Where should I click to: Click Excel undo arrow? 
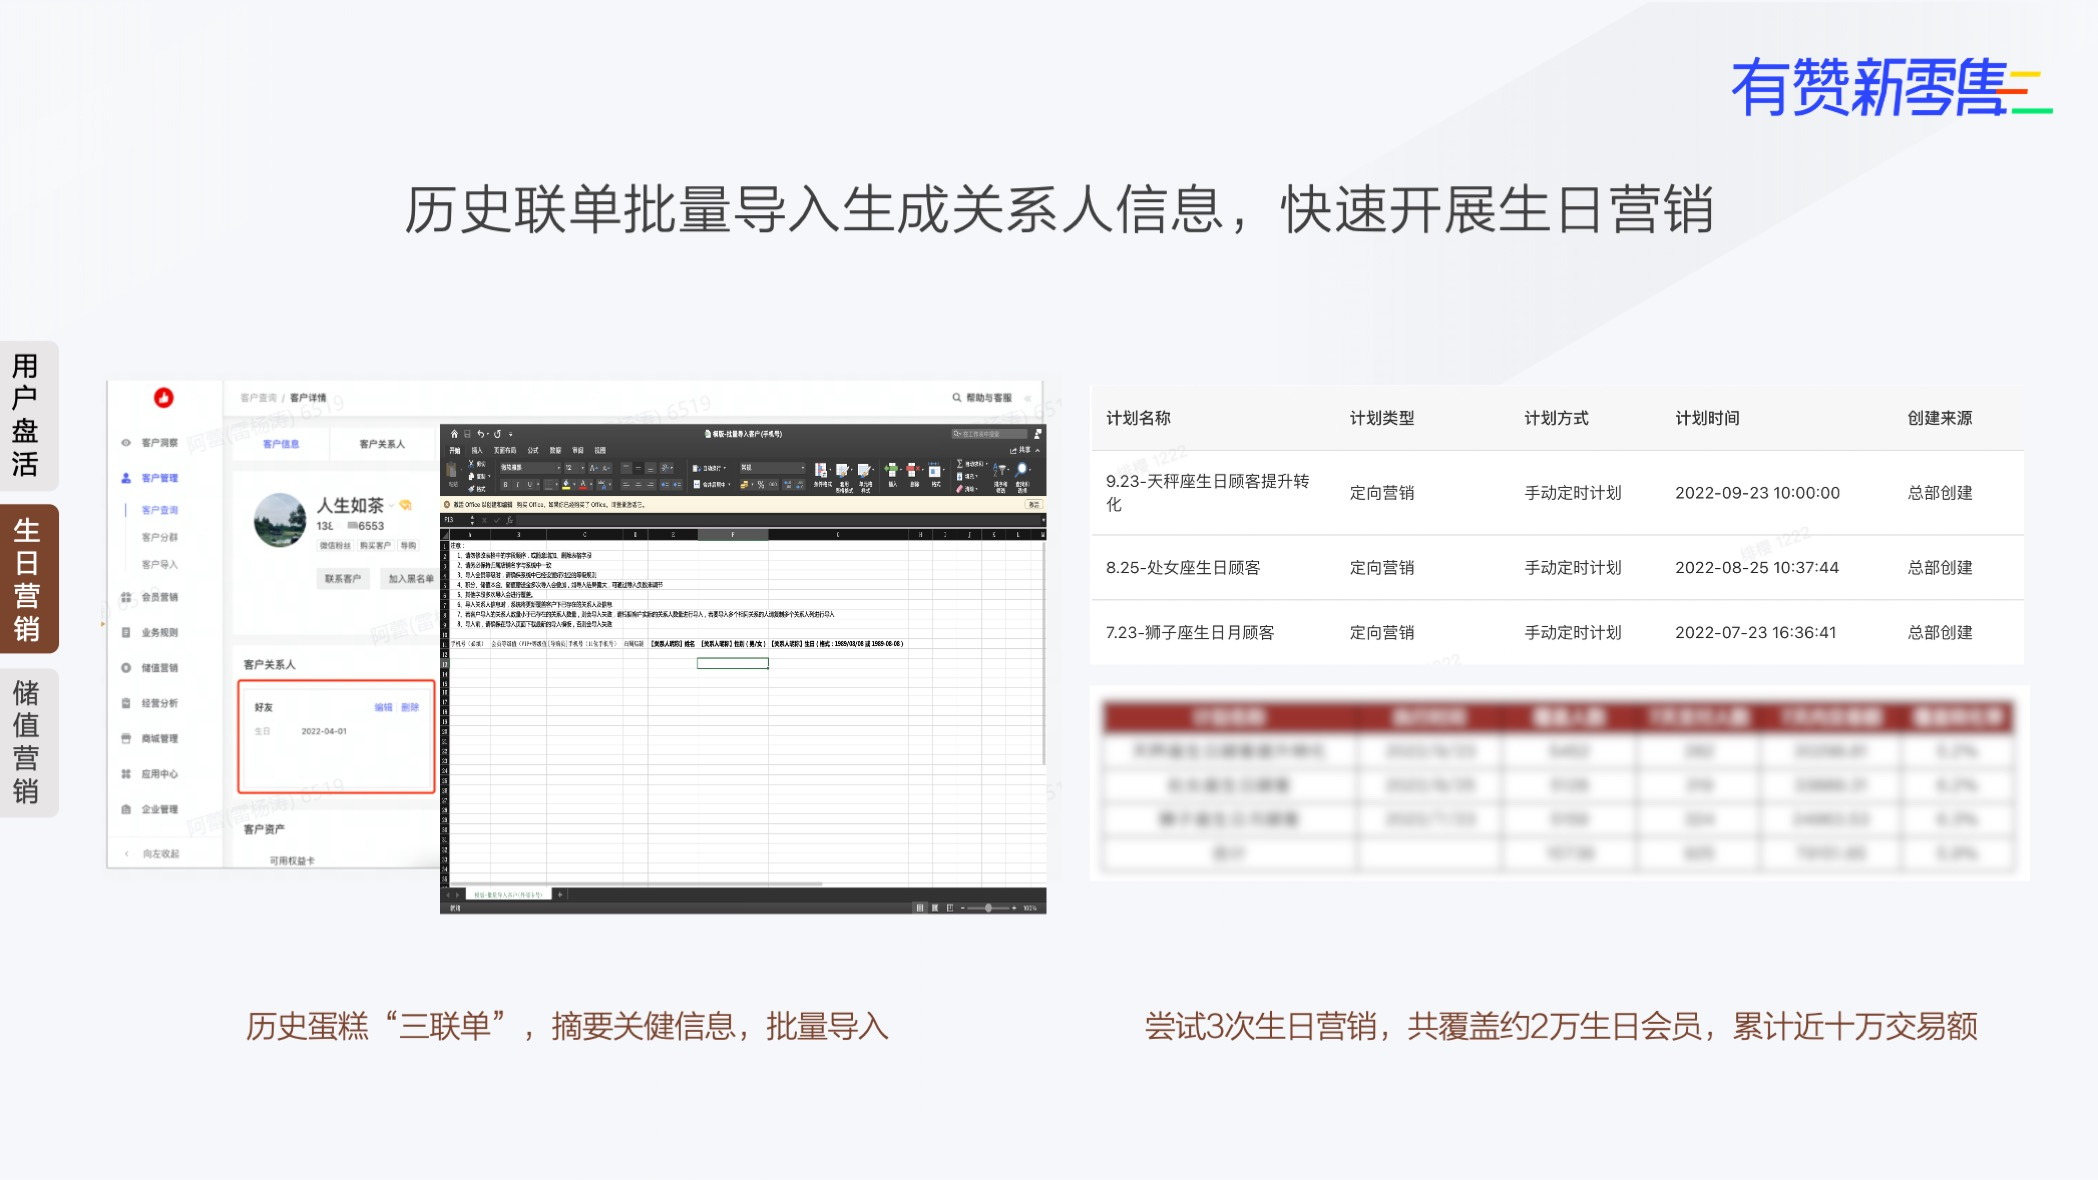[481, 434]
